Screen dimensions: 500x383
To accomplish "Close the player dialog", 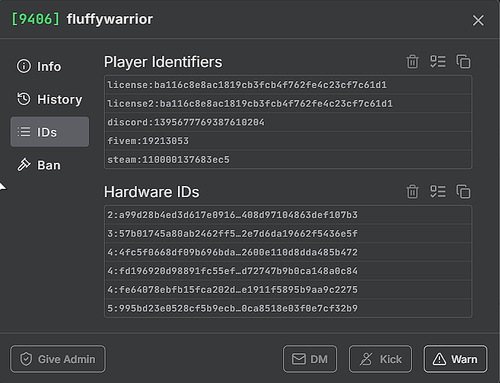I will click(x=478, y=20).
